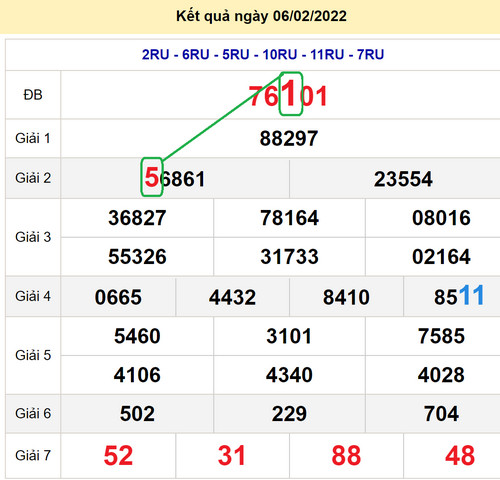Select the Giải 7 number 88
This screenshot has height=480, width=500.
pyautogui.click(x=346, y=455)
